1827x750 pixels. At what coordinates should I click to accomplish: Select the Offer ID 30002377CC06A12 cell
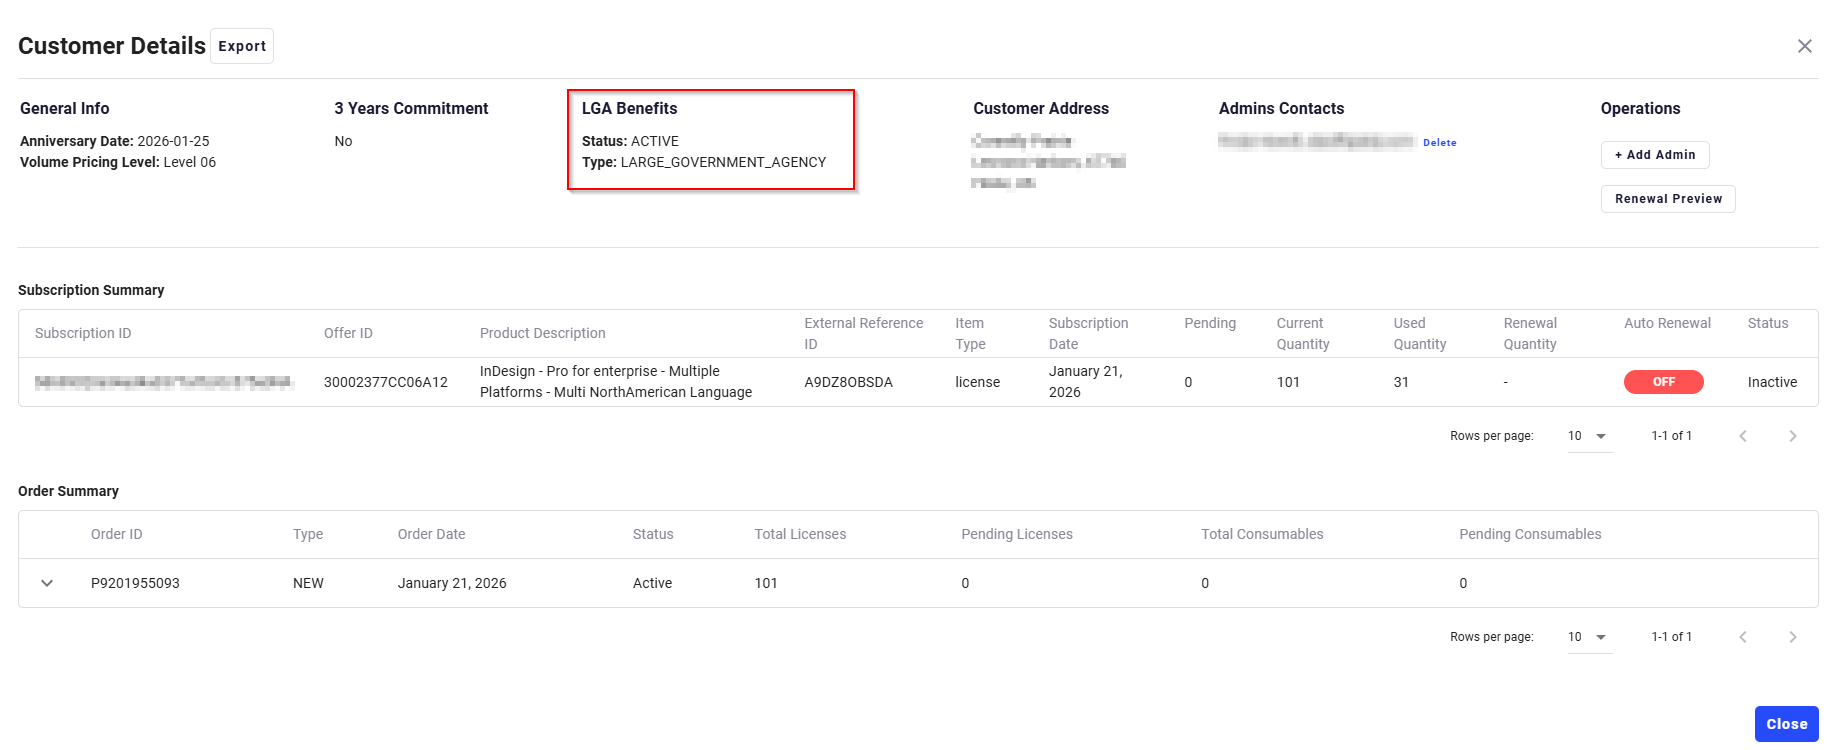coord(385,382)
